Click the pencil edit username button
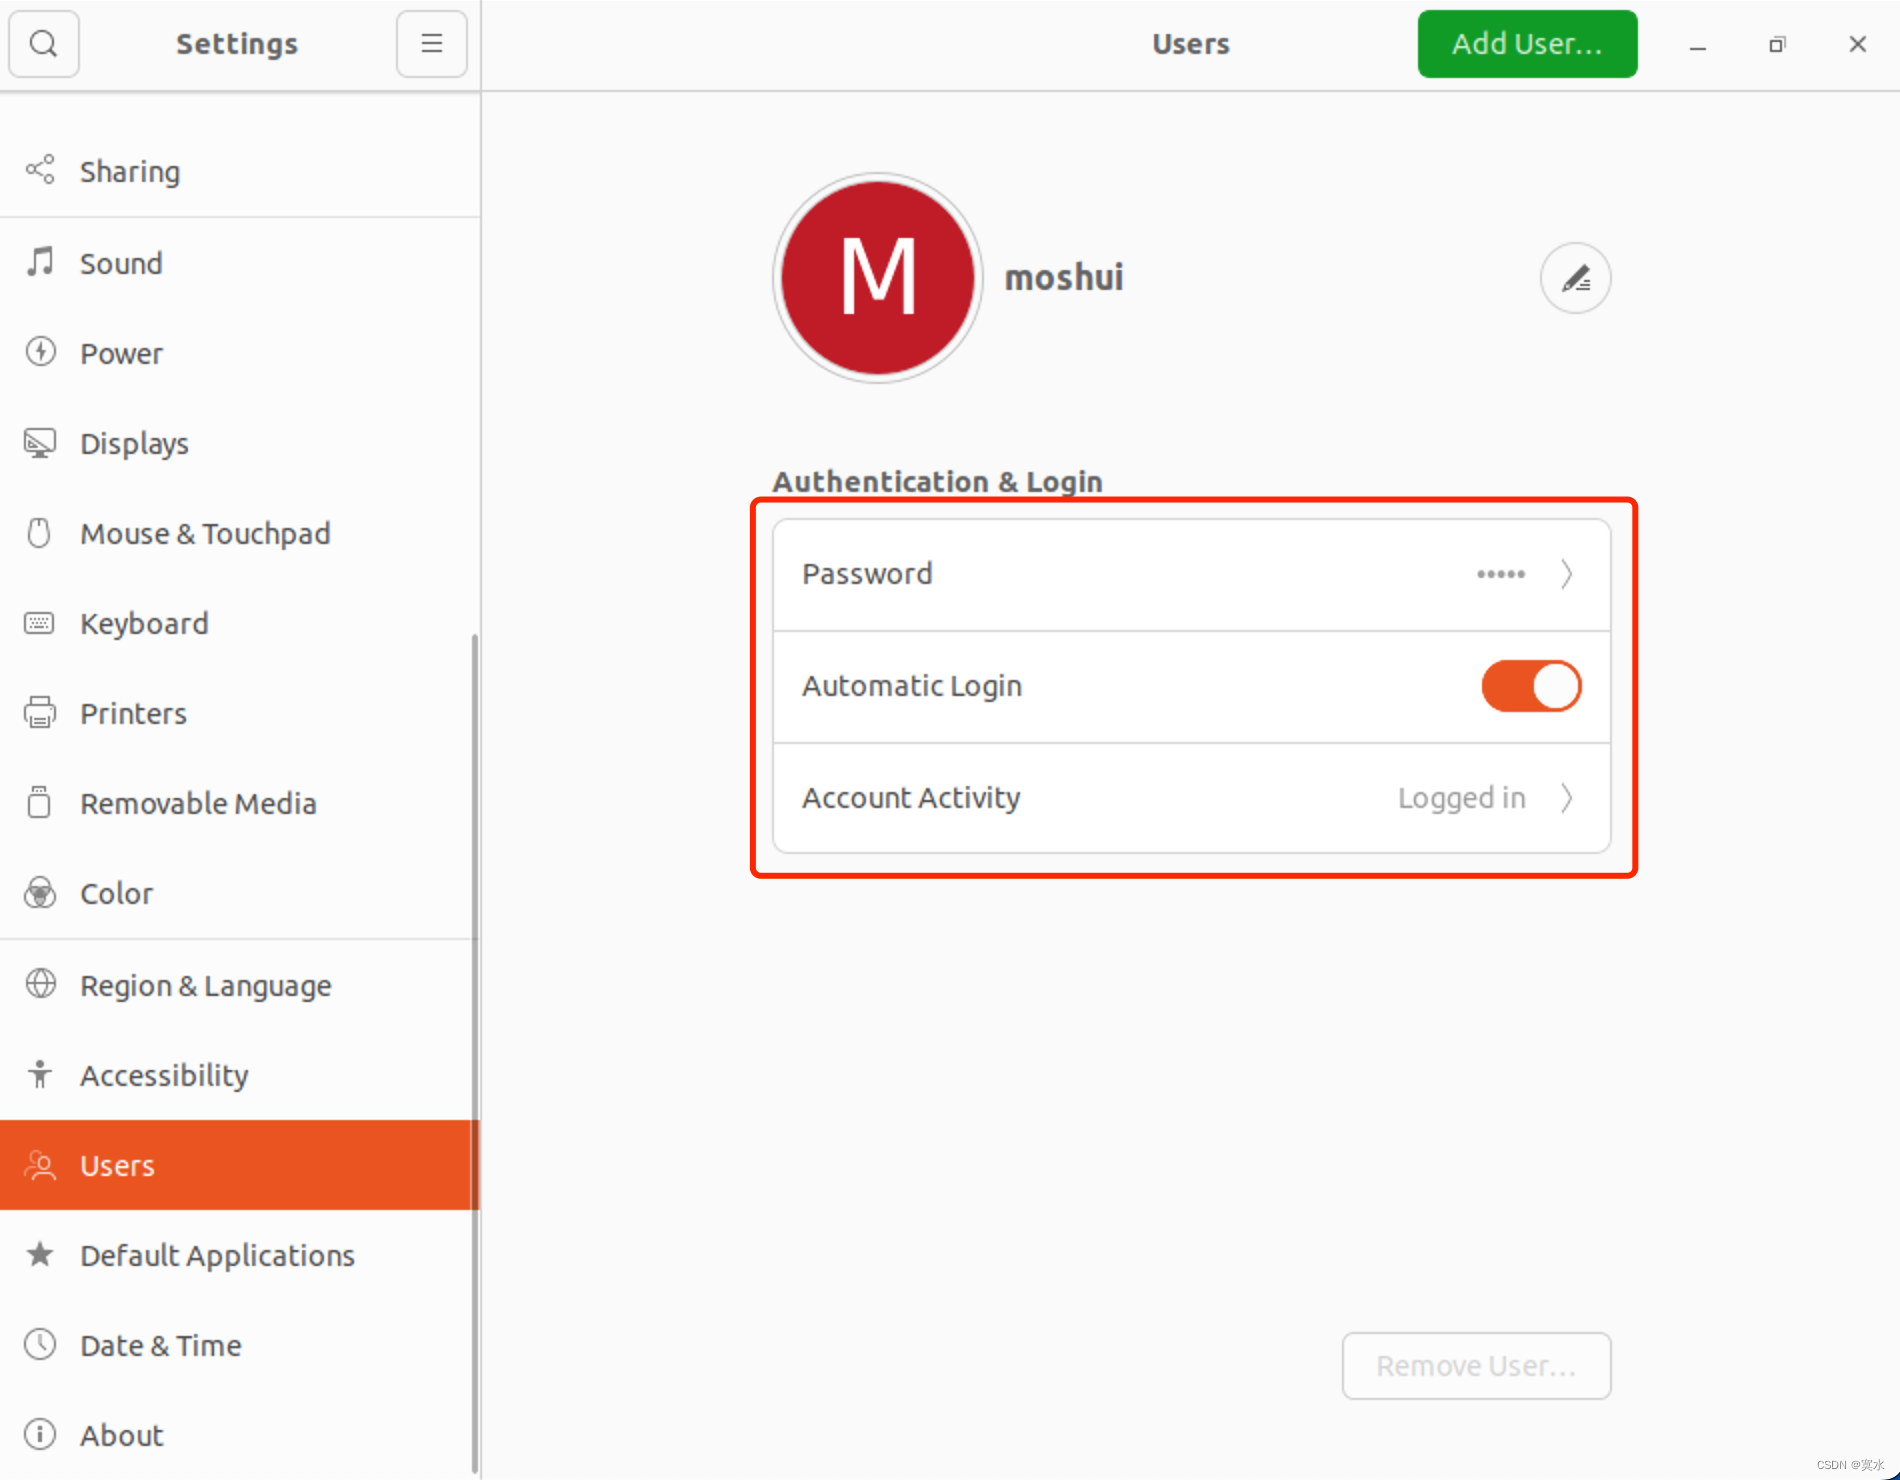Viewport: 1900px width, 1480px height. click(x=1575, y=278)
